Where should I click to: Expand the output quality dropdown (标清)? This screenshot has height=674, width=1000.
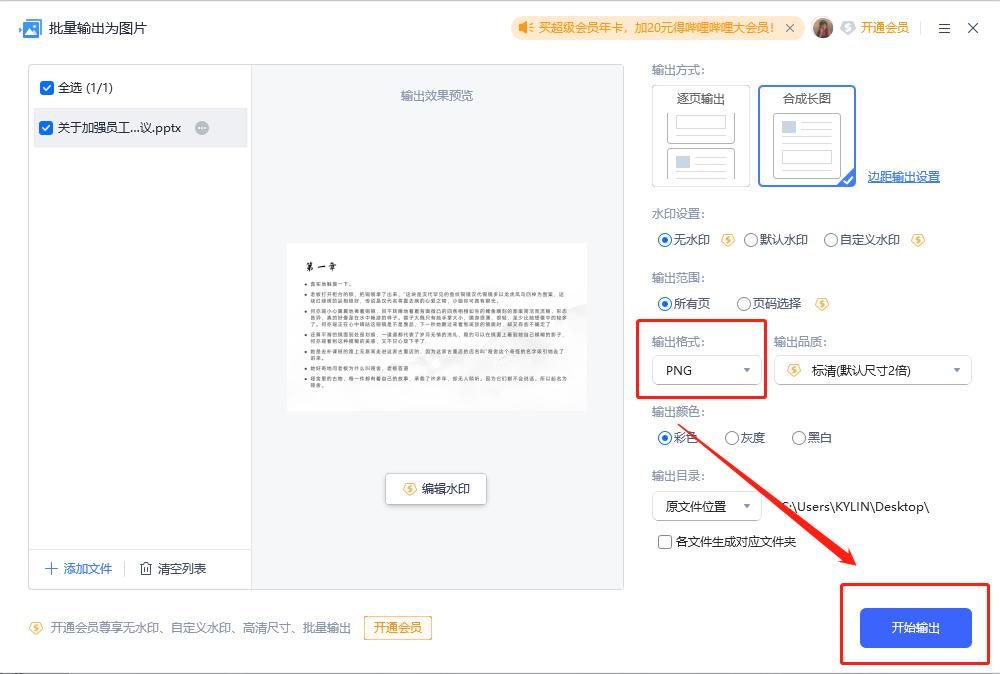click(872, 370)
